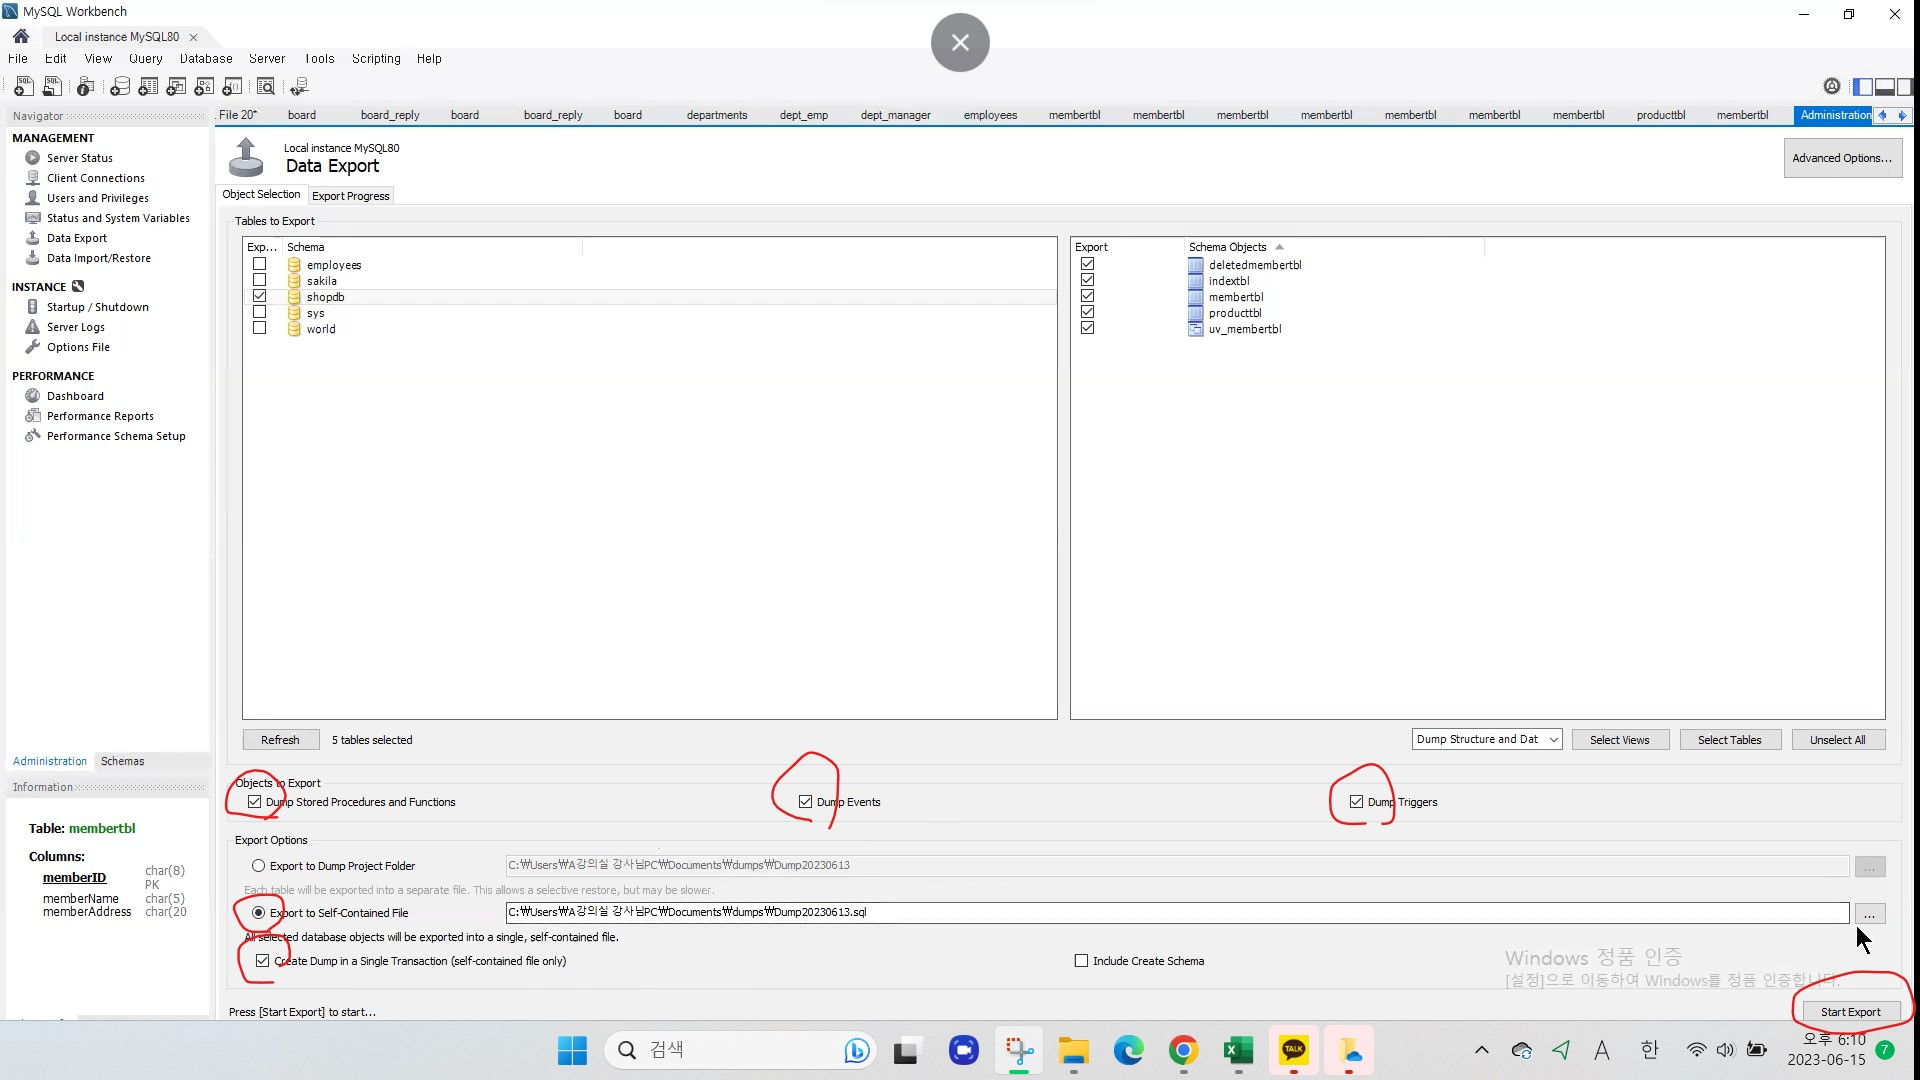Screen dimensions: 1920x1080
Task: Uncheck Dump Events option
Action: pyautogui.click(x=805, y=802)
